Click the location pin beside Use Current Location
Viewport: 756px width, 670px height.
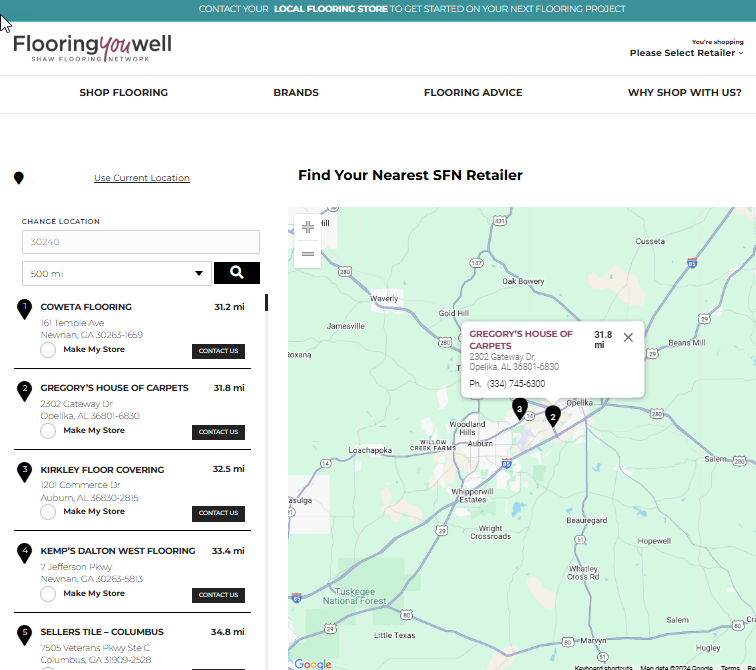pos(19,178)
